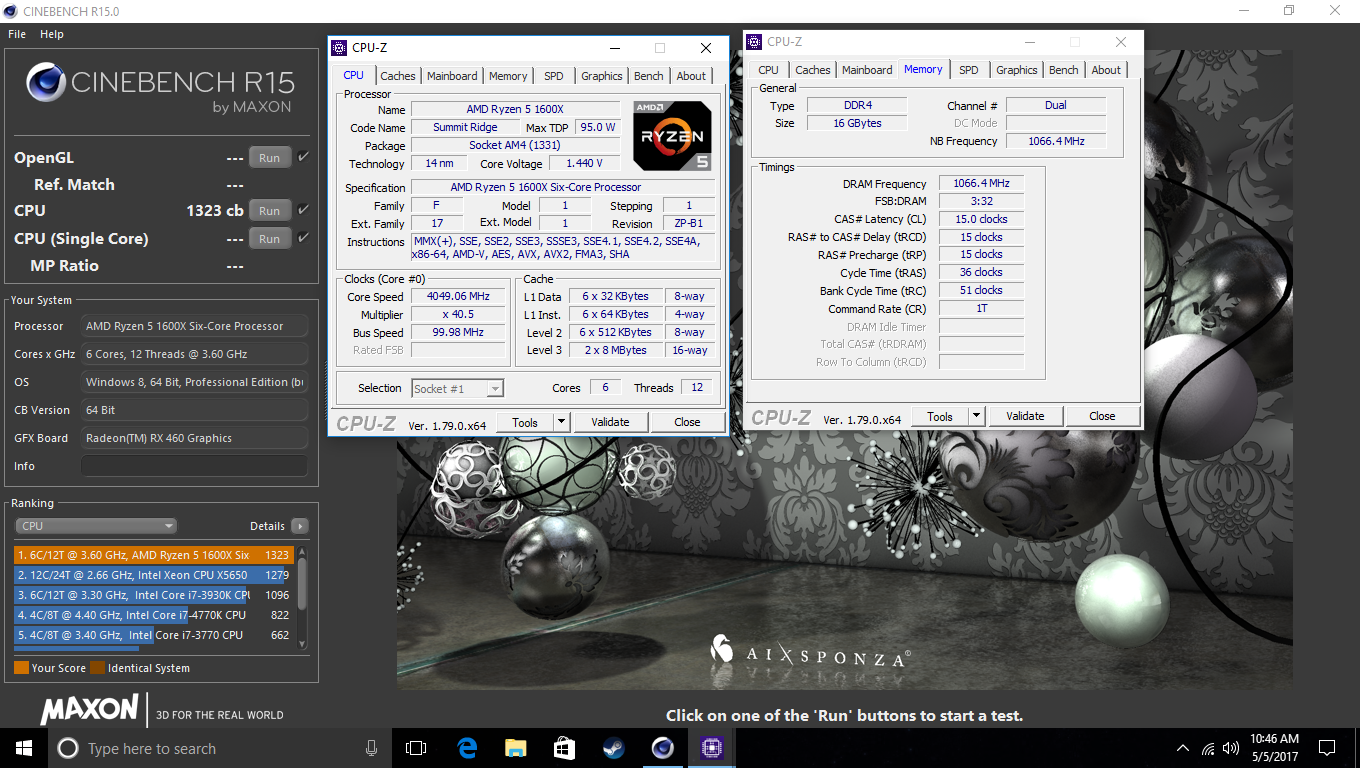Open the File menu in Cinebench
This screenshot has width=1360, height=768.
(17, 34)
